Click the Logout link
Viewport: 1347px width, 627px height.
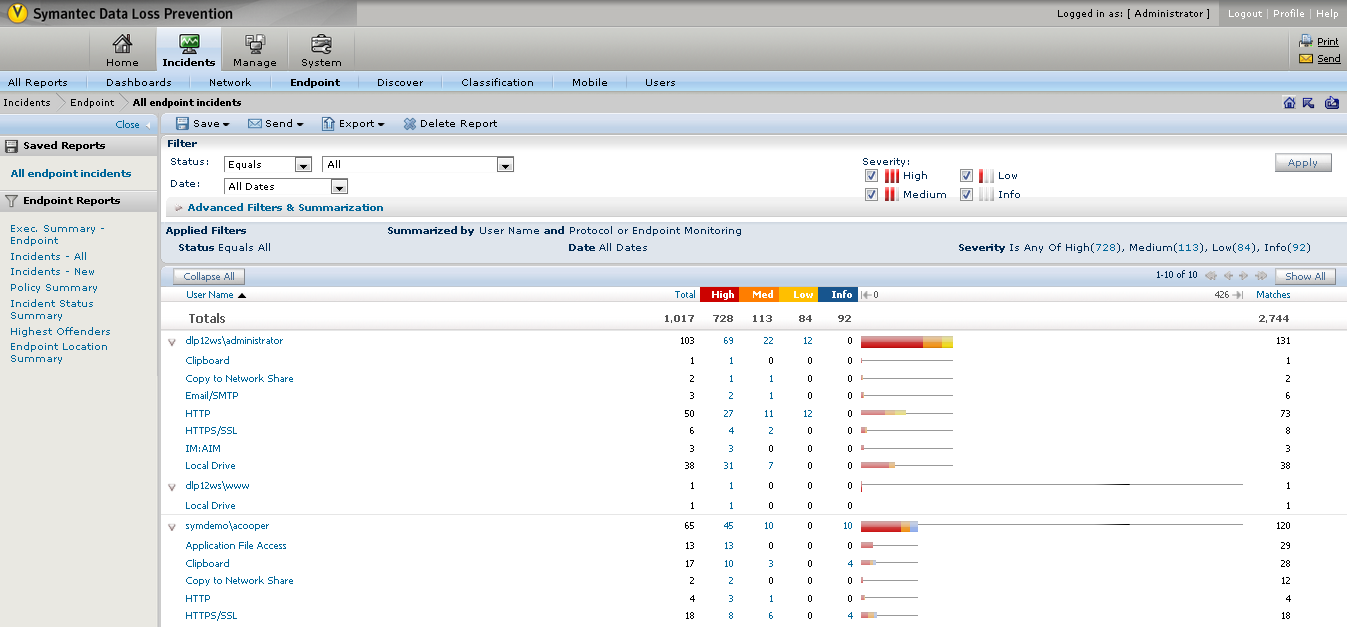pyautogui.click(x=1245, y=14)
